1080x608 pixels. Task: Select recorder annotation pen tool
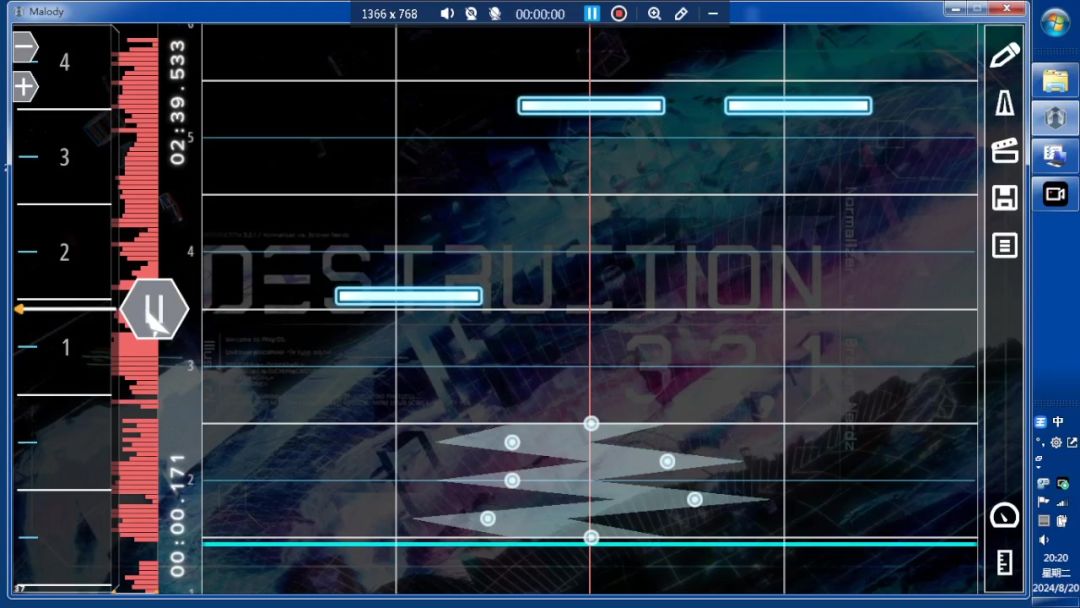click(x=681, y=14)
